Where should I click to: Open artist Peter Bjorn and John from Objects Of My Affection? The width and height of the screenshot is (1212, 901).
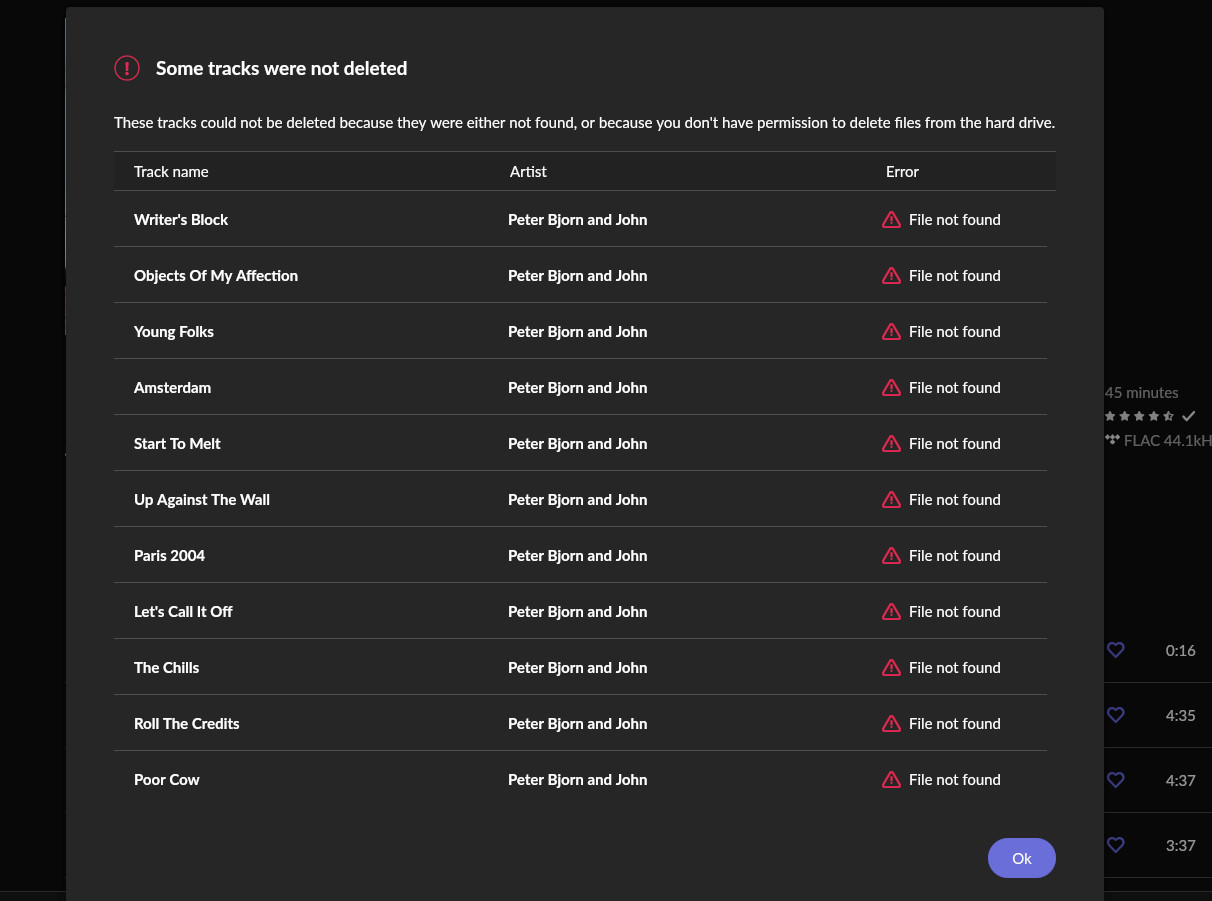pos(577,275)
